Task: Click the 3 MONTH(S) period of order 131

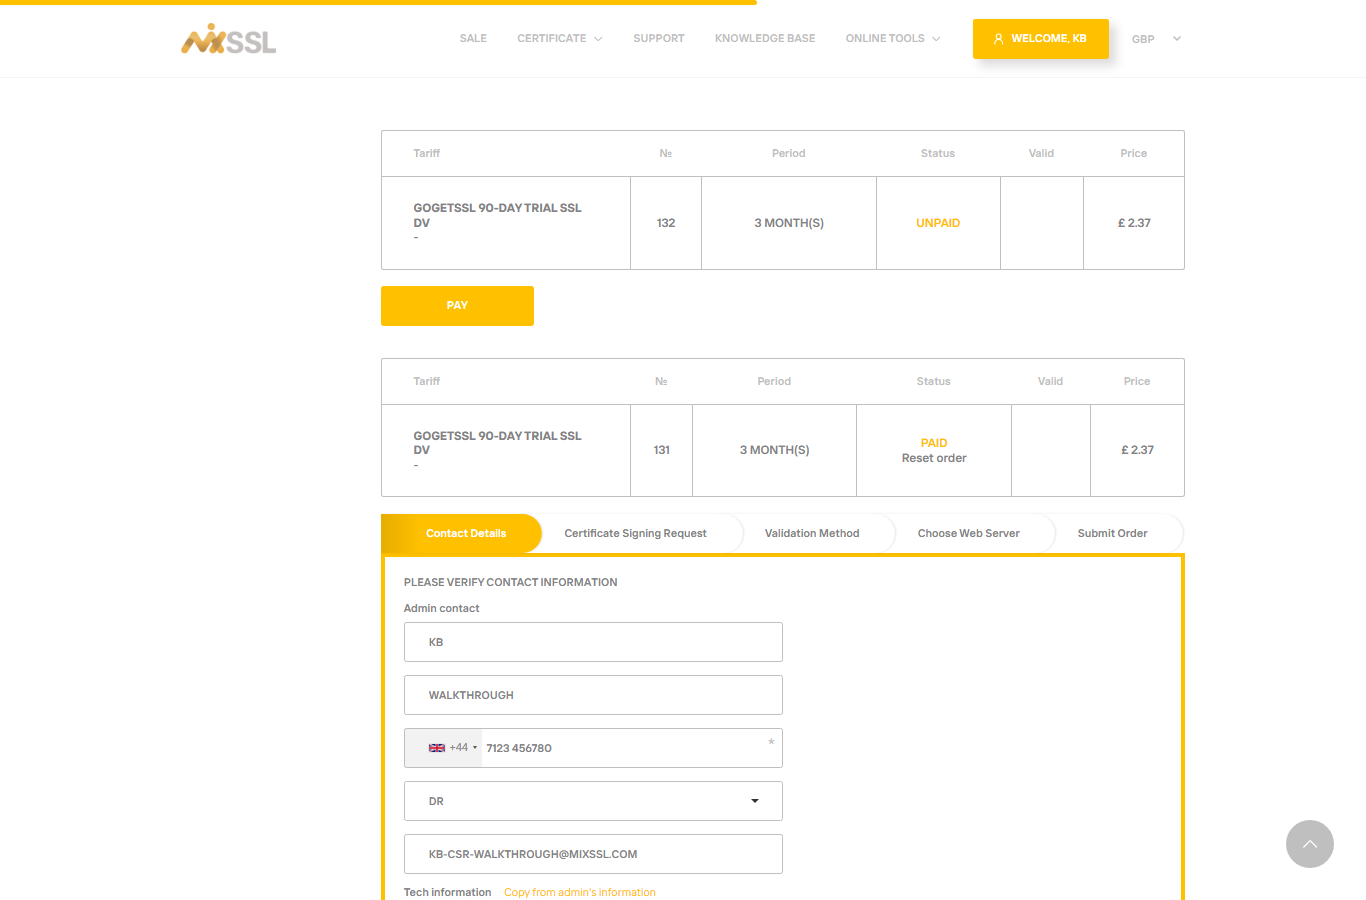Action: tap(775, 450)
